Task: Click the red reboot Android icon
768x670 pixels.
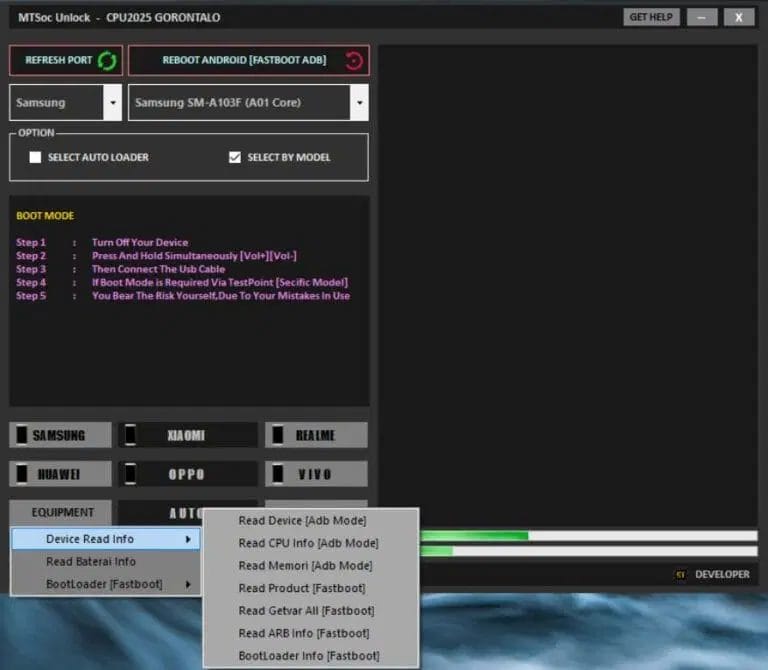Action: [354, 60]
